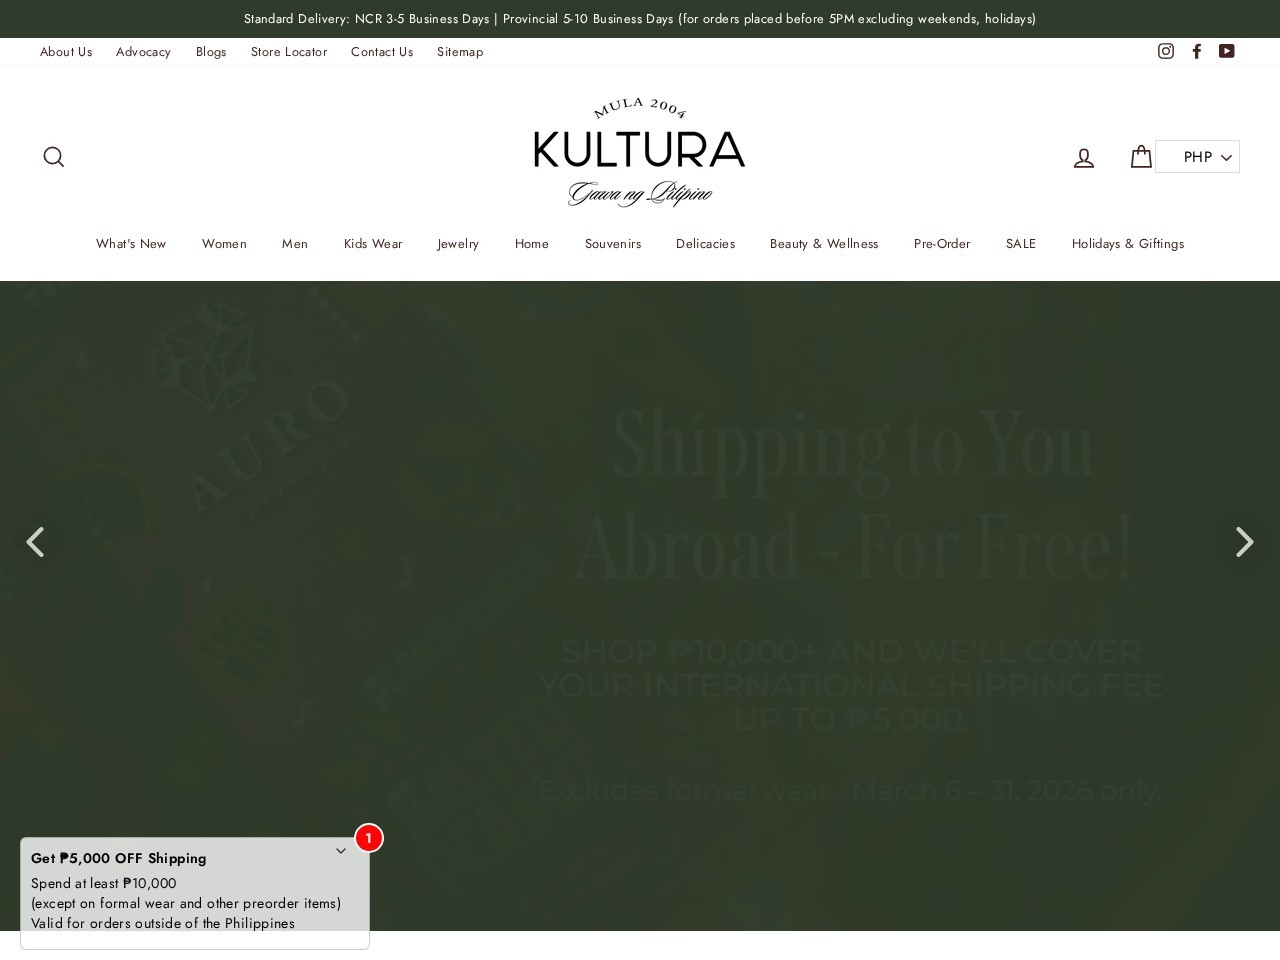Click the free international shipping banner
The height and width of the screenshot is (960, 1280).
click(851, 600)
